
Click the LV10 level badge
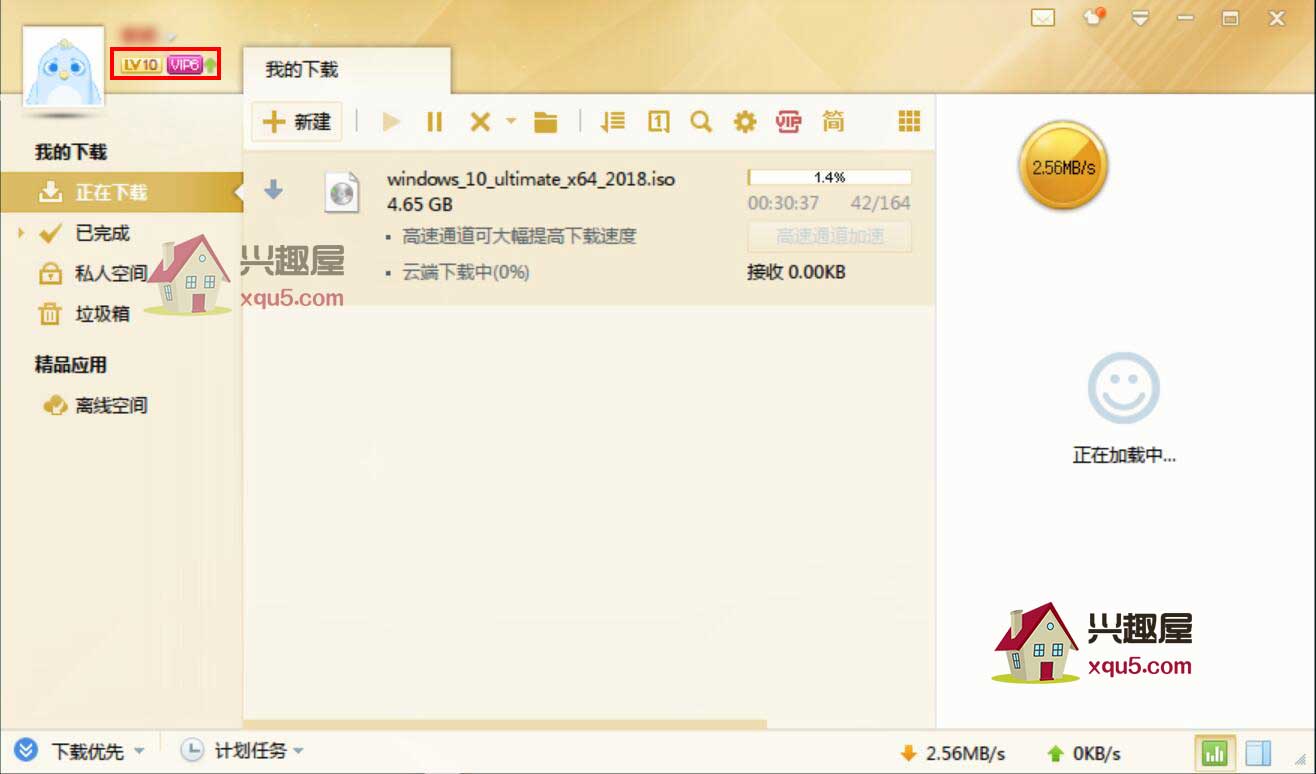[x=141, y=65]
